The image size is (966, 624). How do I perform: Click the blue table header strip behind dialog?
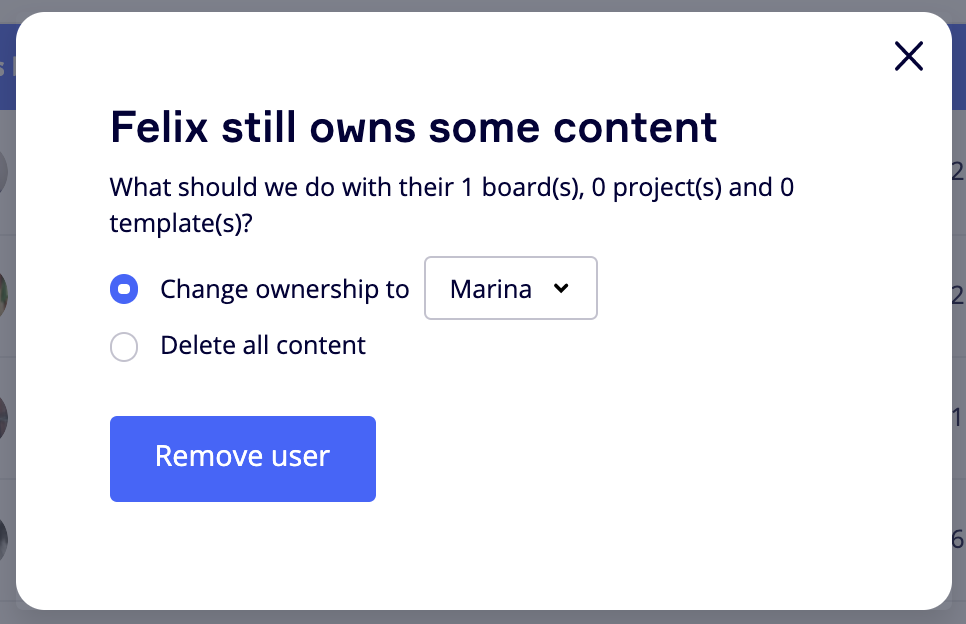(7, 67)
